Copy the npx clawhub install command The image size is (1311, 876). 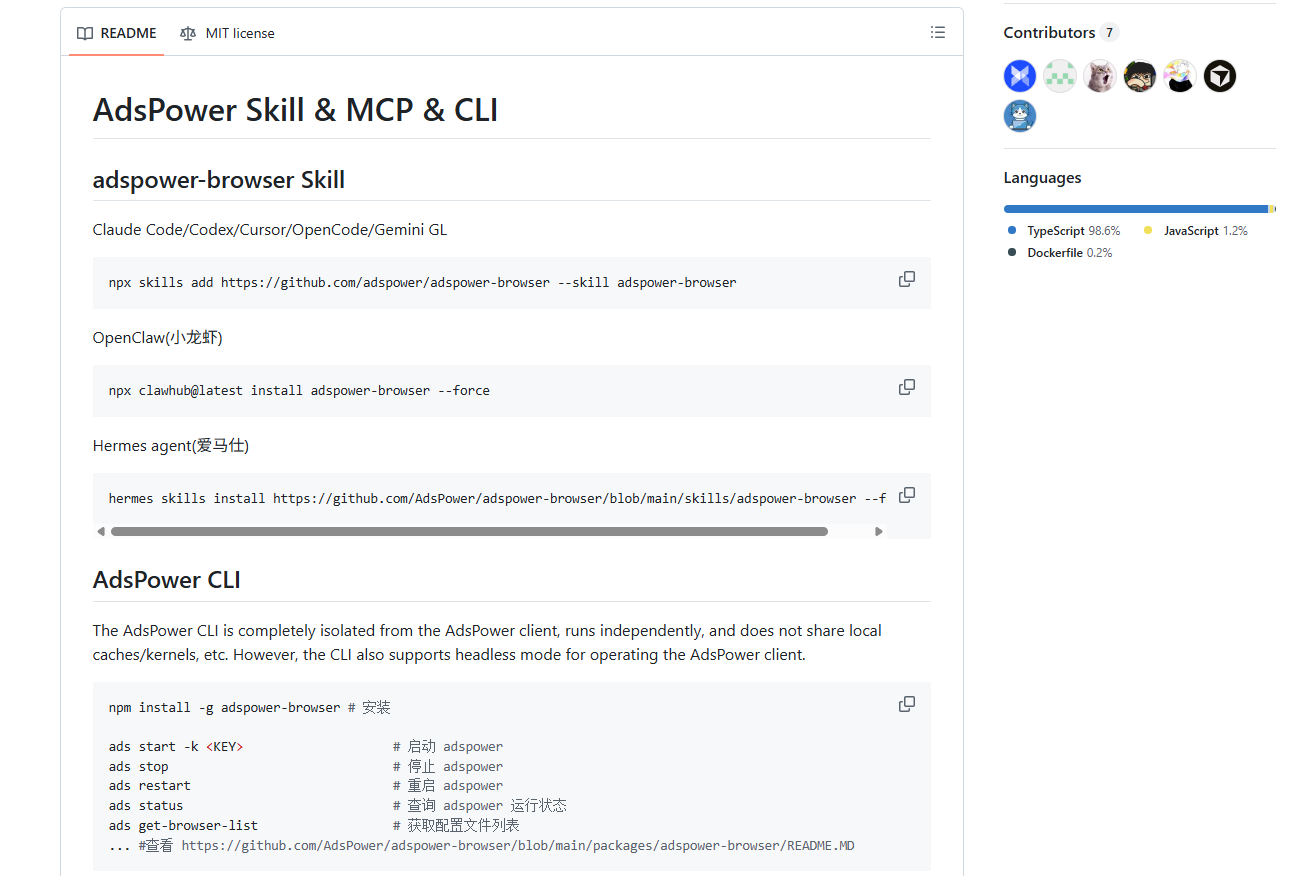(907, 388)
